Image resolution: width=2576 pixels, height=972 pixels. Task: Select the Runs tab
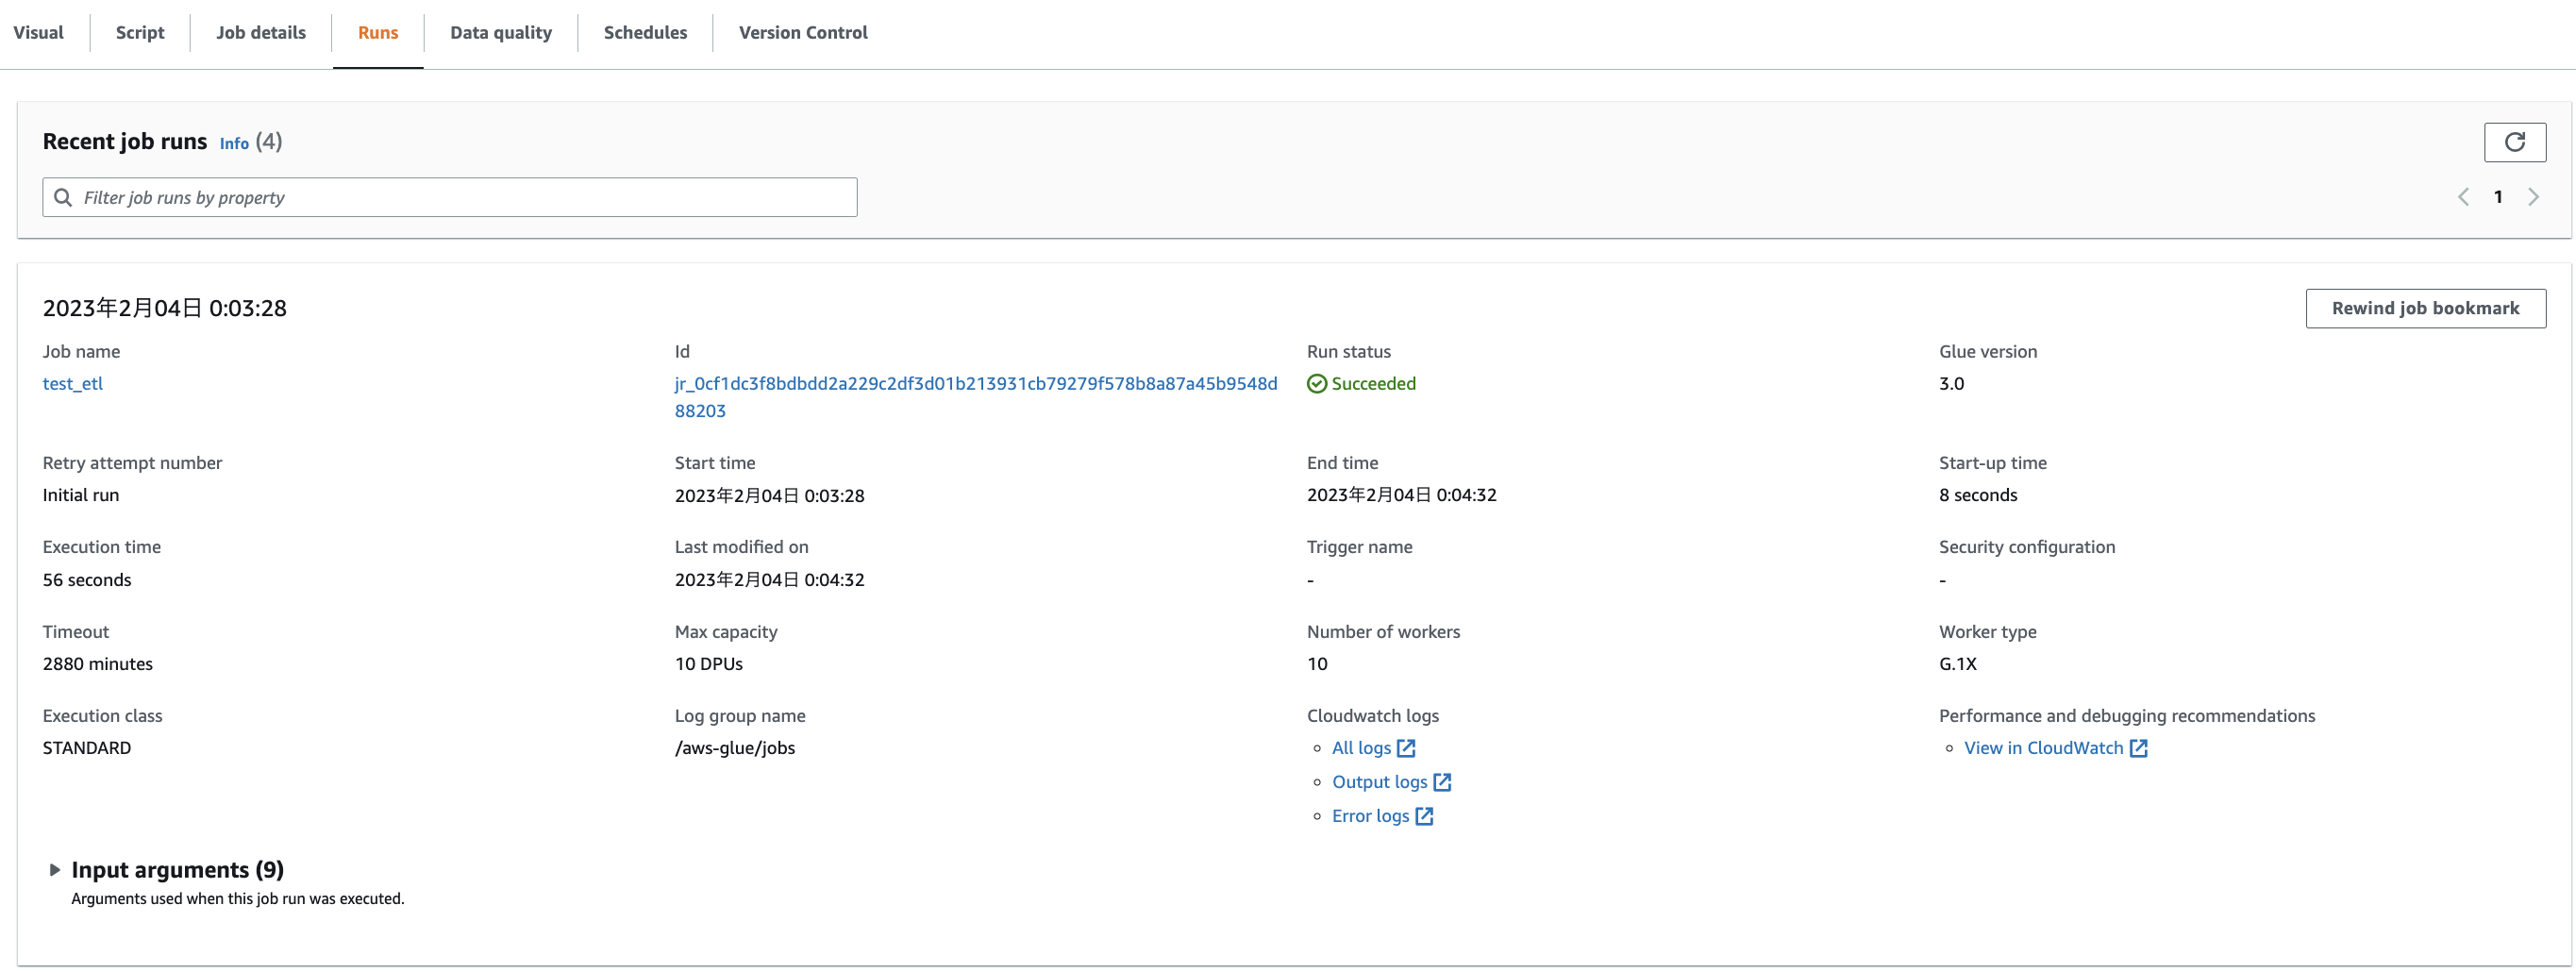[x=378, y=32]
